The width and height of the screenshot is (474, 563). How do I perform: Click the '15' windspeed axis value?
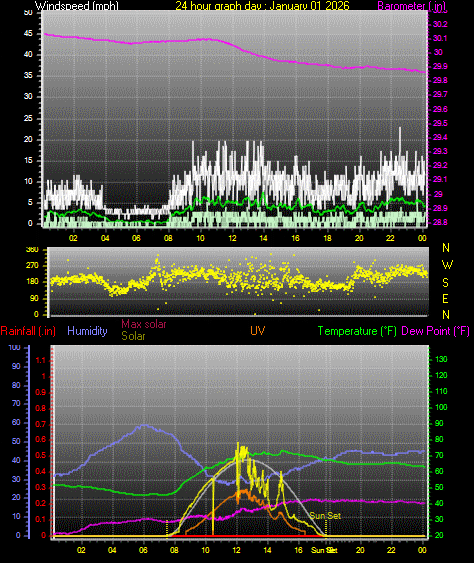(28, 160)
